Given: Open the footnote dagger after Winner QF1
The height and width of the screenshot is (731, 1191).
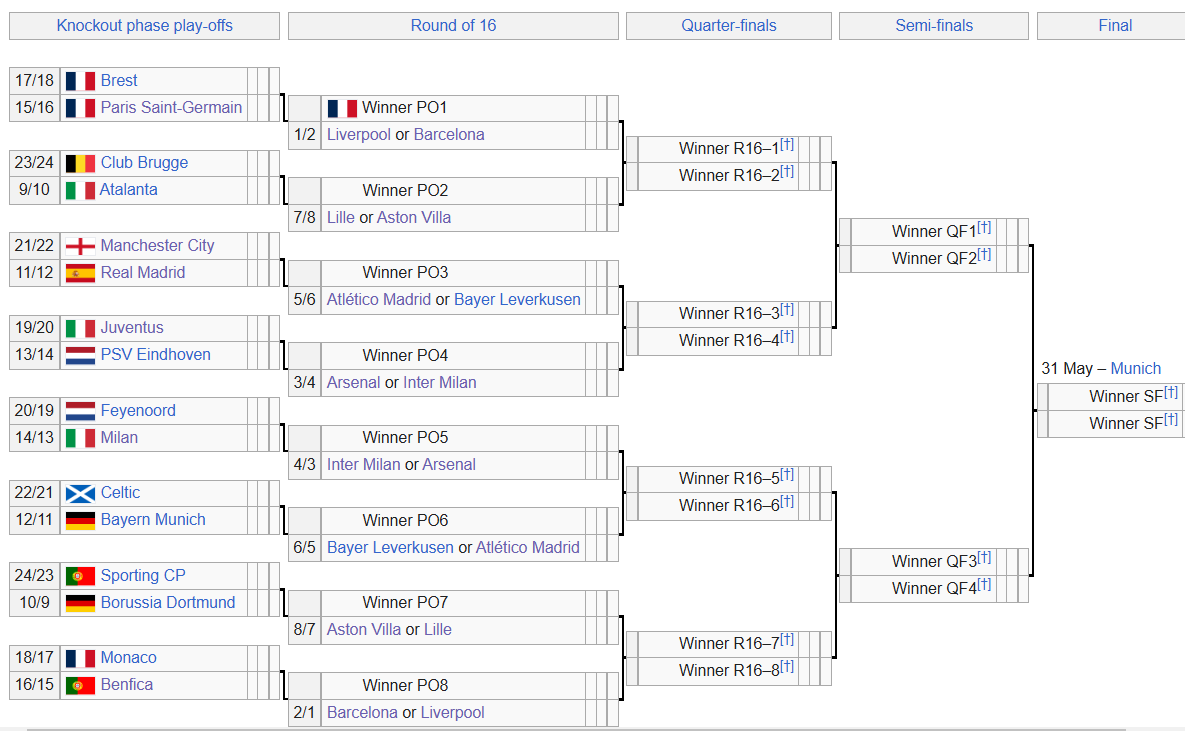Looking at the screenshot, I should click(984, 227).
